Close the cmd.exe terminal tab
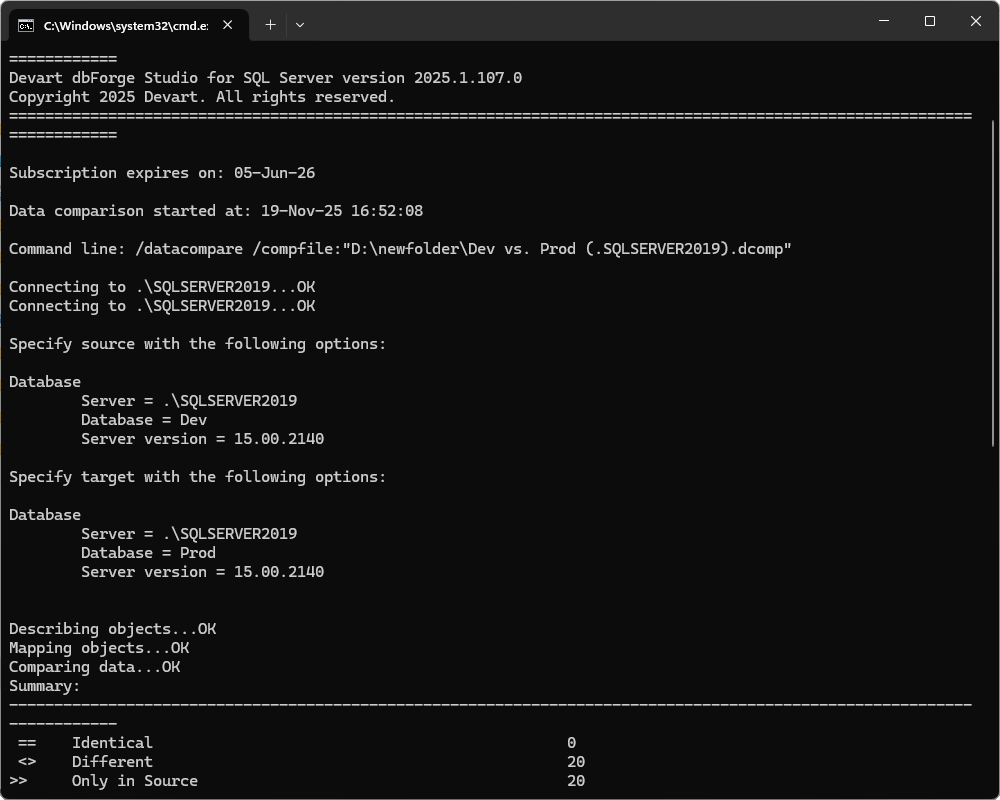Screen dimensions: 1000x800 [x=227, y=24]
